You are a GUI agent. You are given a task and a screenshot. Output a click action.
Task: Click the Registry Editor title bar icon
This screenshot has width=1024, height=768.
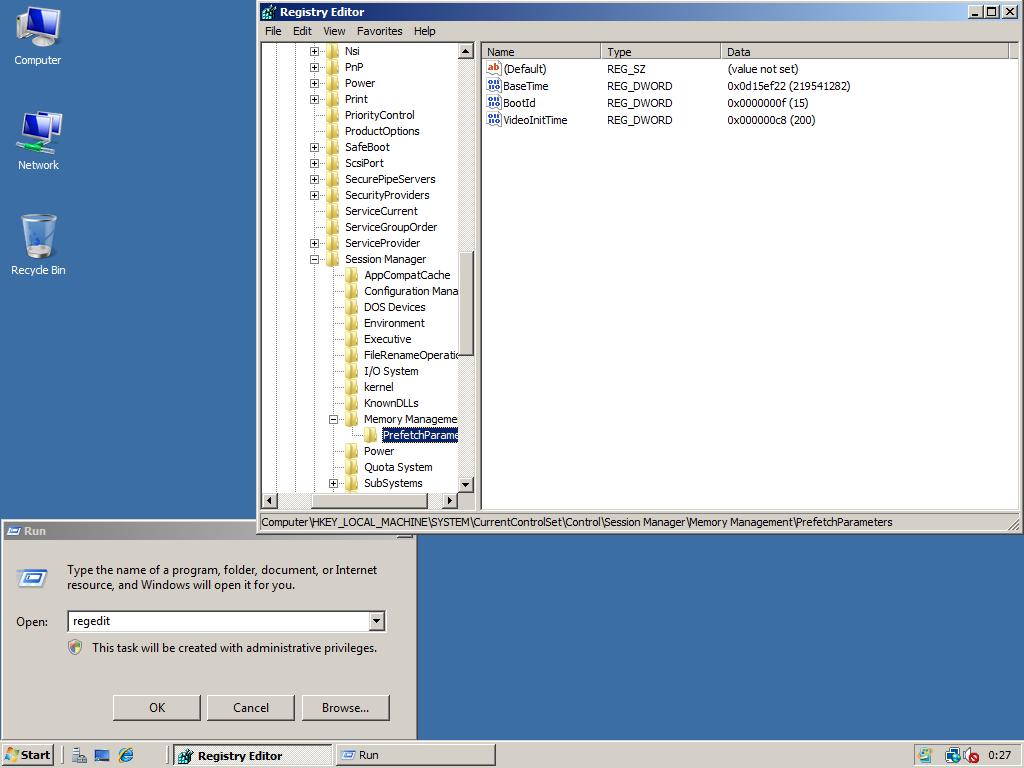tap(268, 12)
